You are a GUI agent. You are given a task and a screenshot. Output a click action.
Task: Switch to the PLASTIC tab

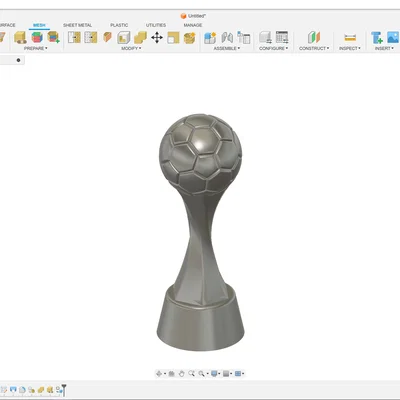point(119,25)
